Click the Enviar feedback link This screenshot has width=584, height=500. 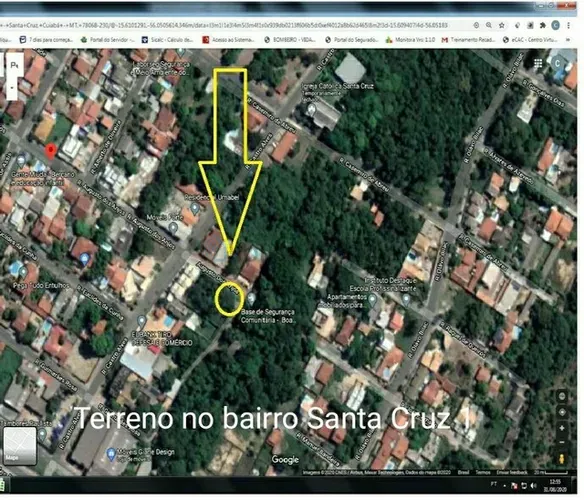tap(512, 472)
